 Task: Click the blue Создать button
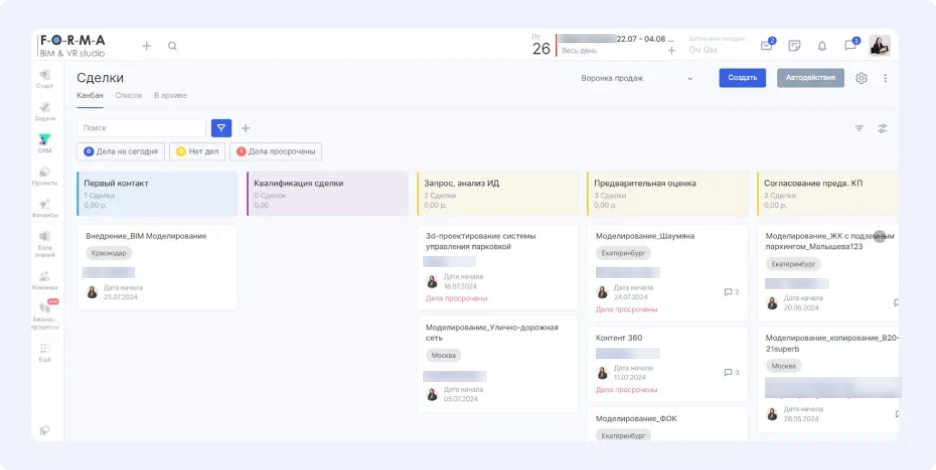tap(742, 78)
